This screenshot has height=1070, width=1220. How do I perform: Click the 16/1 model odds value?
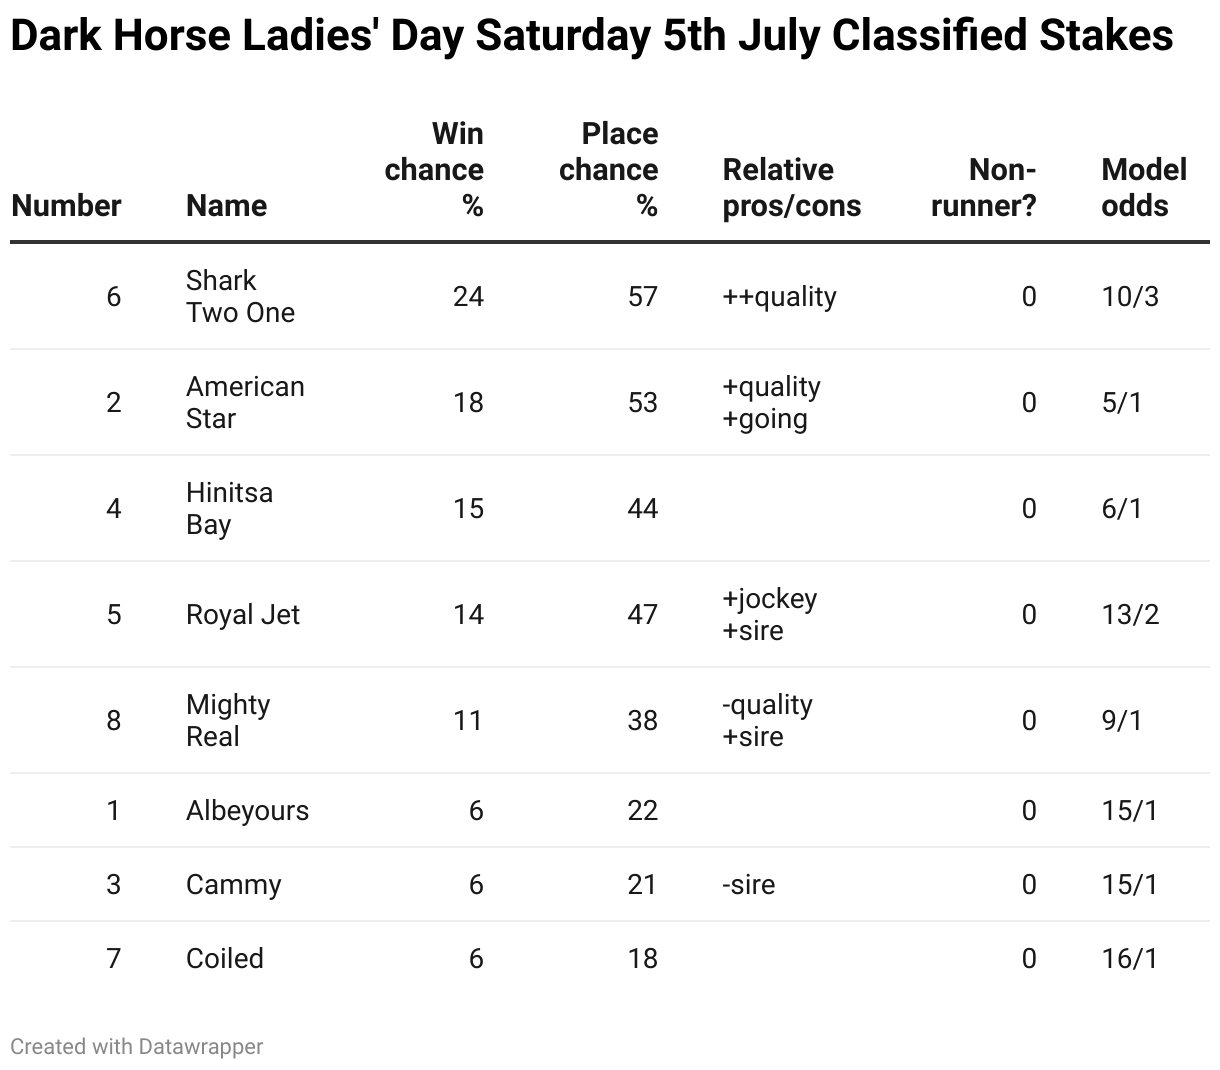point(1130,958)
